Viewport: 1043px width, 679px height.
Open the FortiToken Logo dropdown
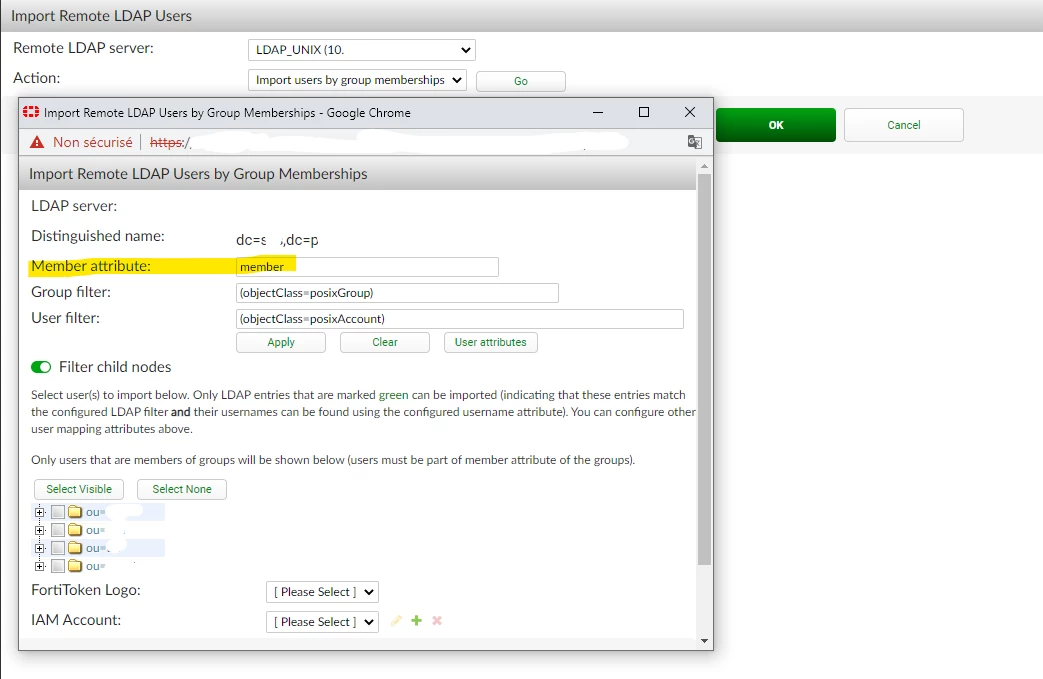pyautogui.click(x=322, y=592)
